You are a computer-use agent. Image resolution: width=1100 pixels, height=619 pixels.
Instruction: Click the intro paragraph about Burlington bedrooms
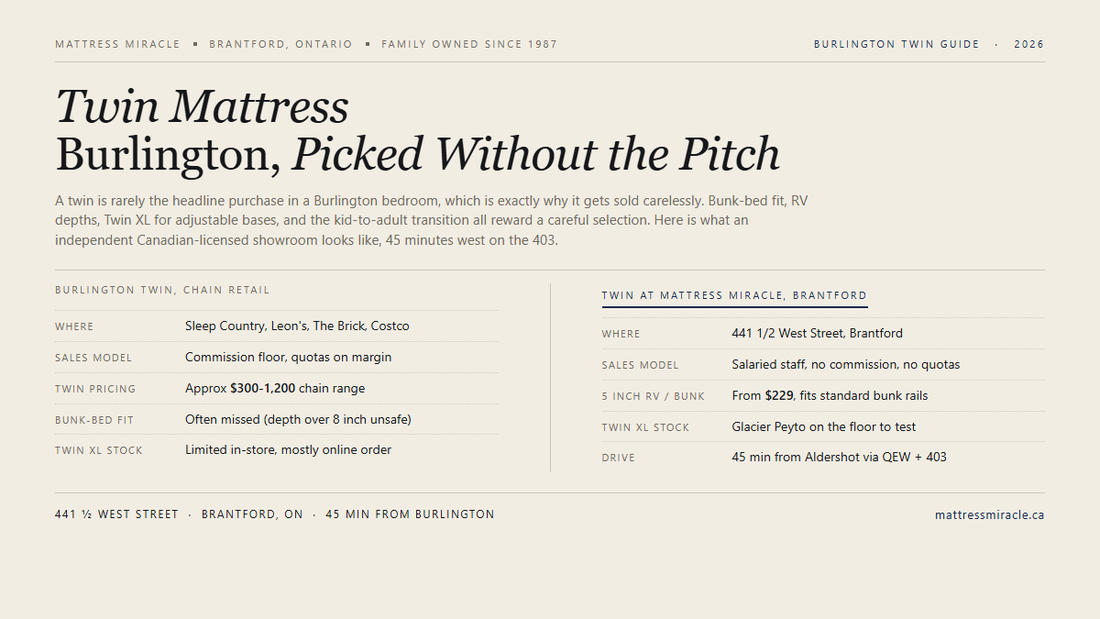click(431, 220)
